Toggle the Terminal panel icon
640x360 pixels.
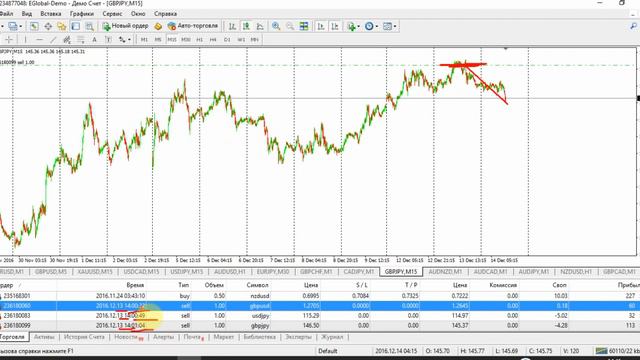[x=76, y=26]
